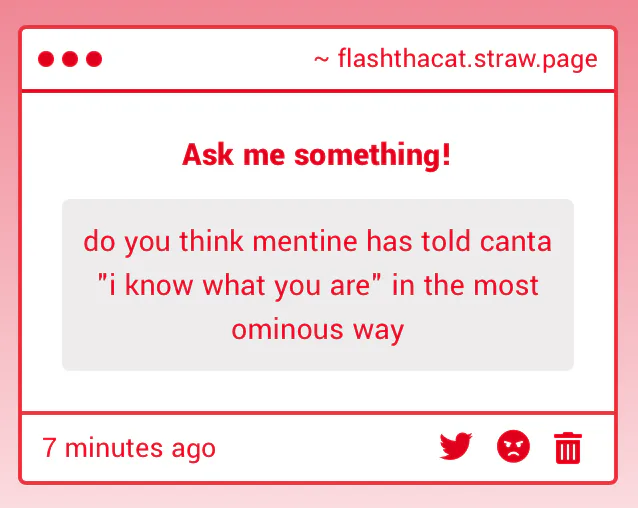The image size is (638, 508).
Task: Click the white header bar between dots and URL
Action: coord(208,59)
